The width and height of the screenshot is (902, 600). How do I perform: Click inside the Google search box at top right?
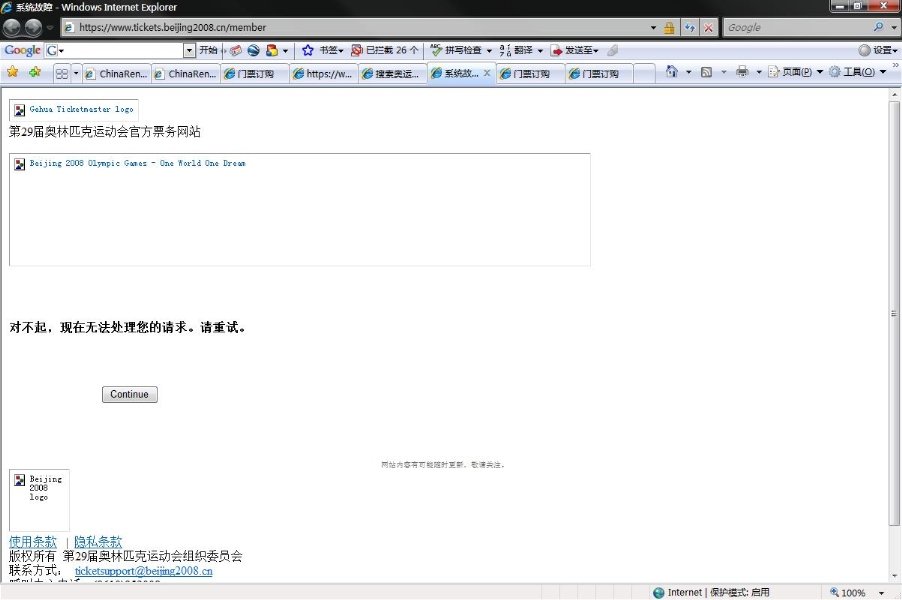tap(797, 27)
